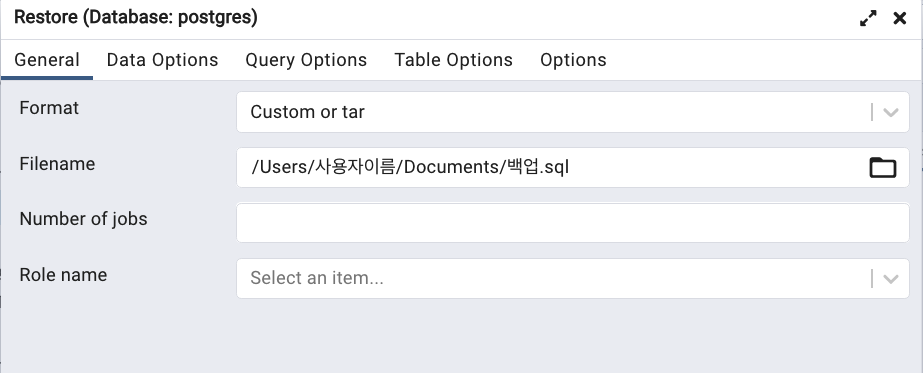Viewport: 923px width, 373px height.
Task: Close the Restore dialog
Action: pyautogui.click(x=899, y=18)
